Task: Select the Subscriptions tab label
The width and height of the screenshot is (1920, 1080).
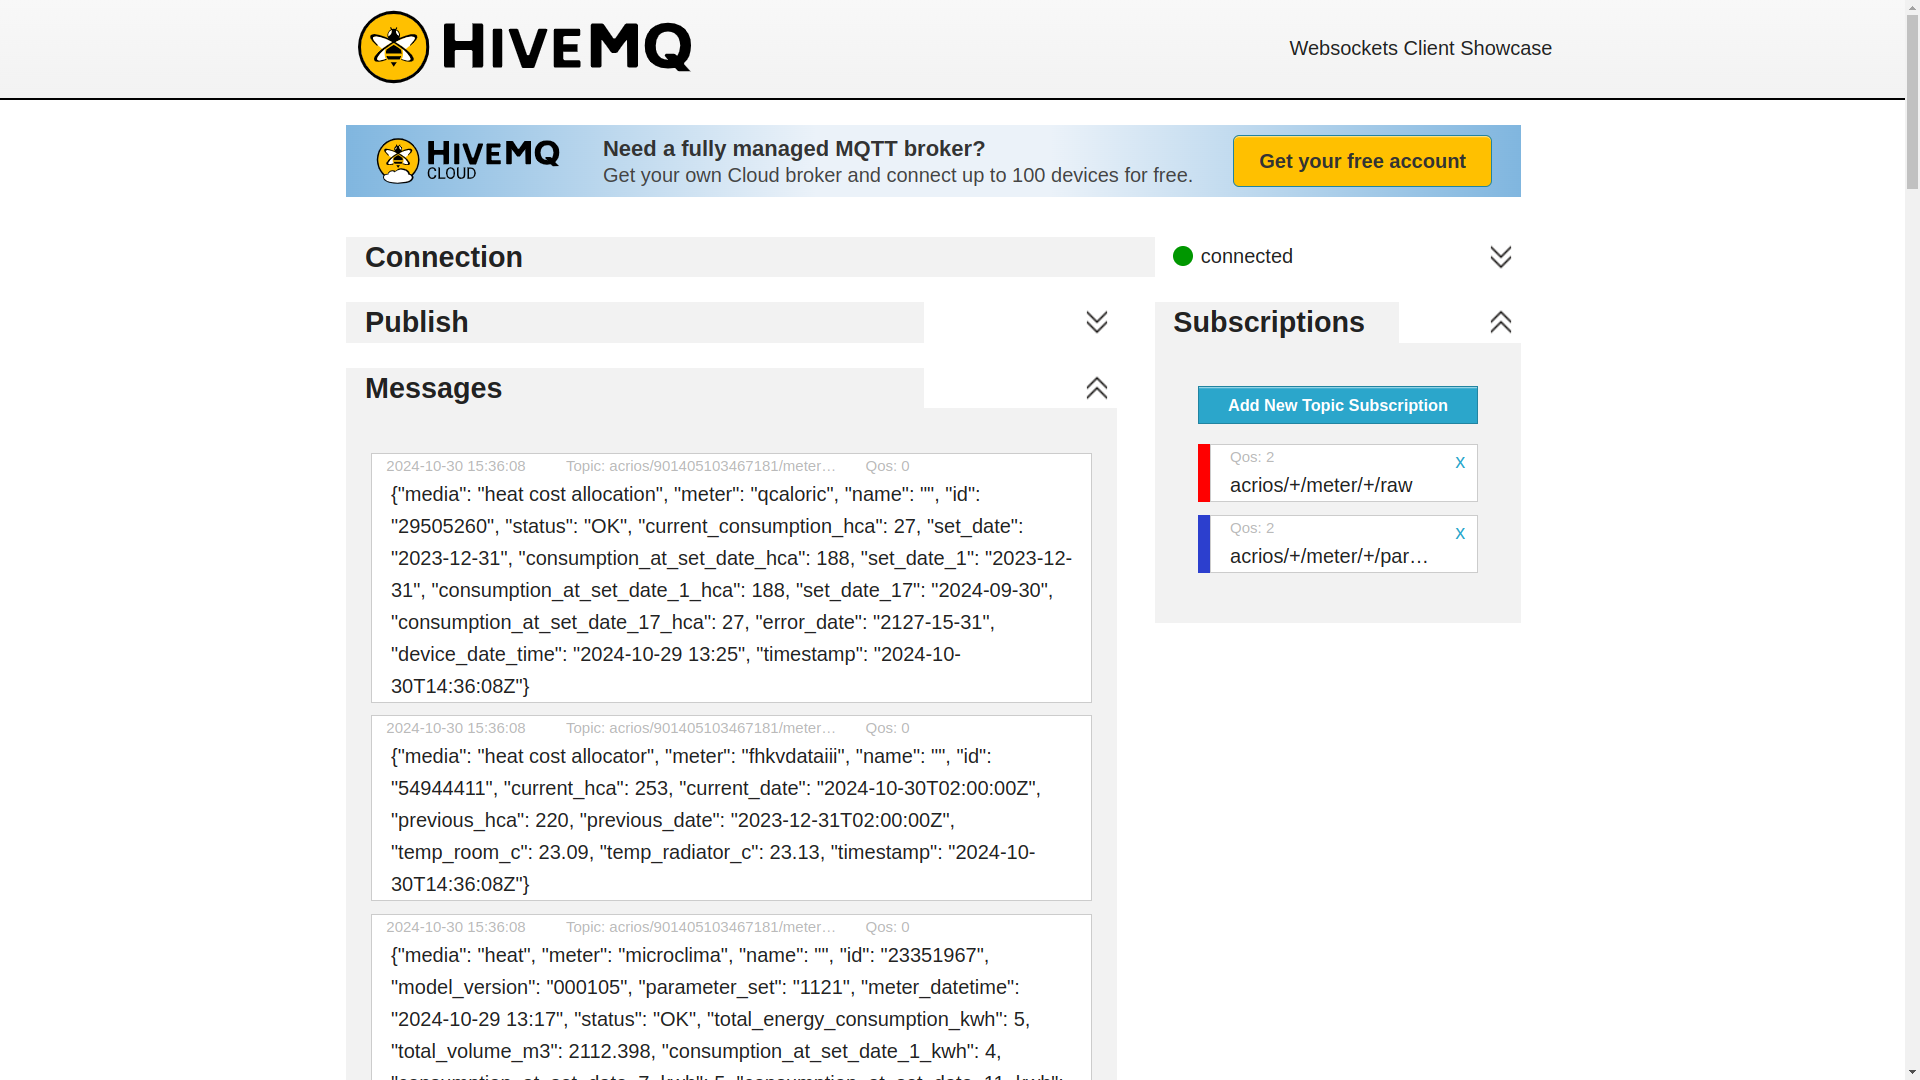Action: tap(1269, 322)
